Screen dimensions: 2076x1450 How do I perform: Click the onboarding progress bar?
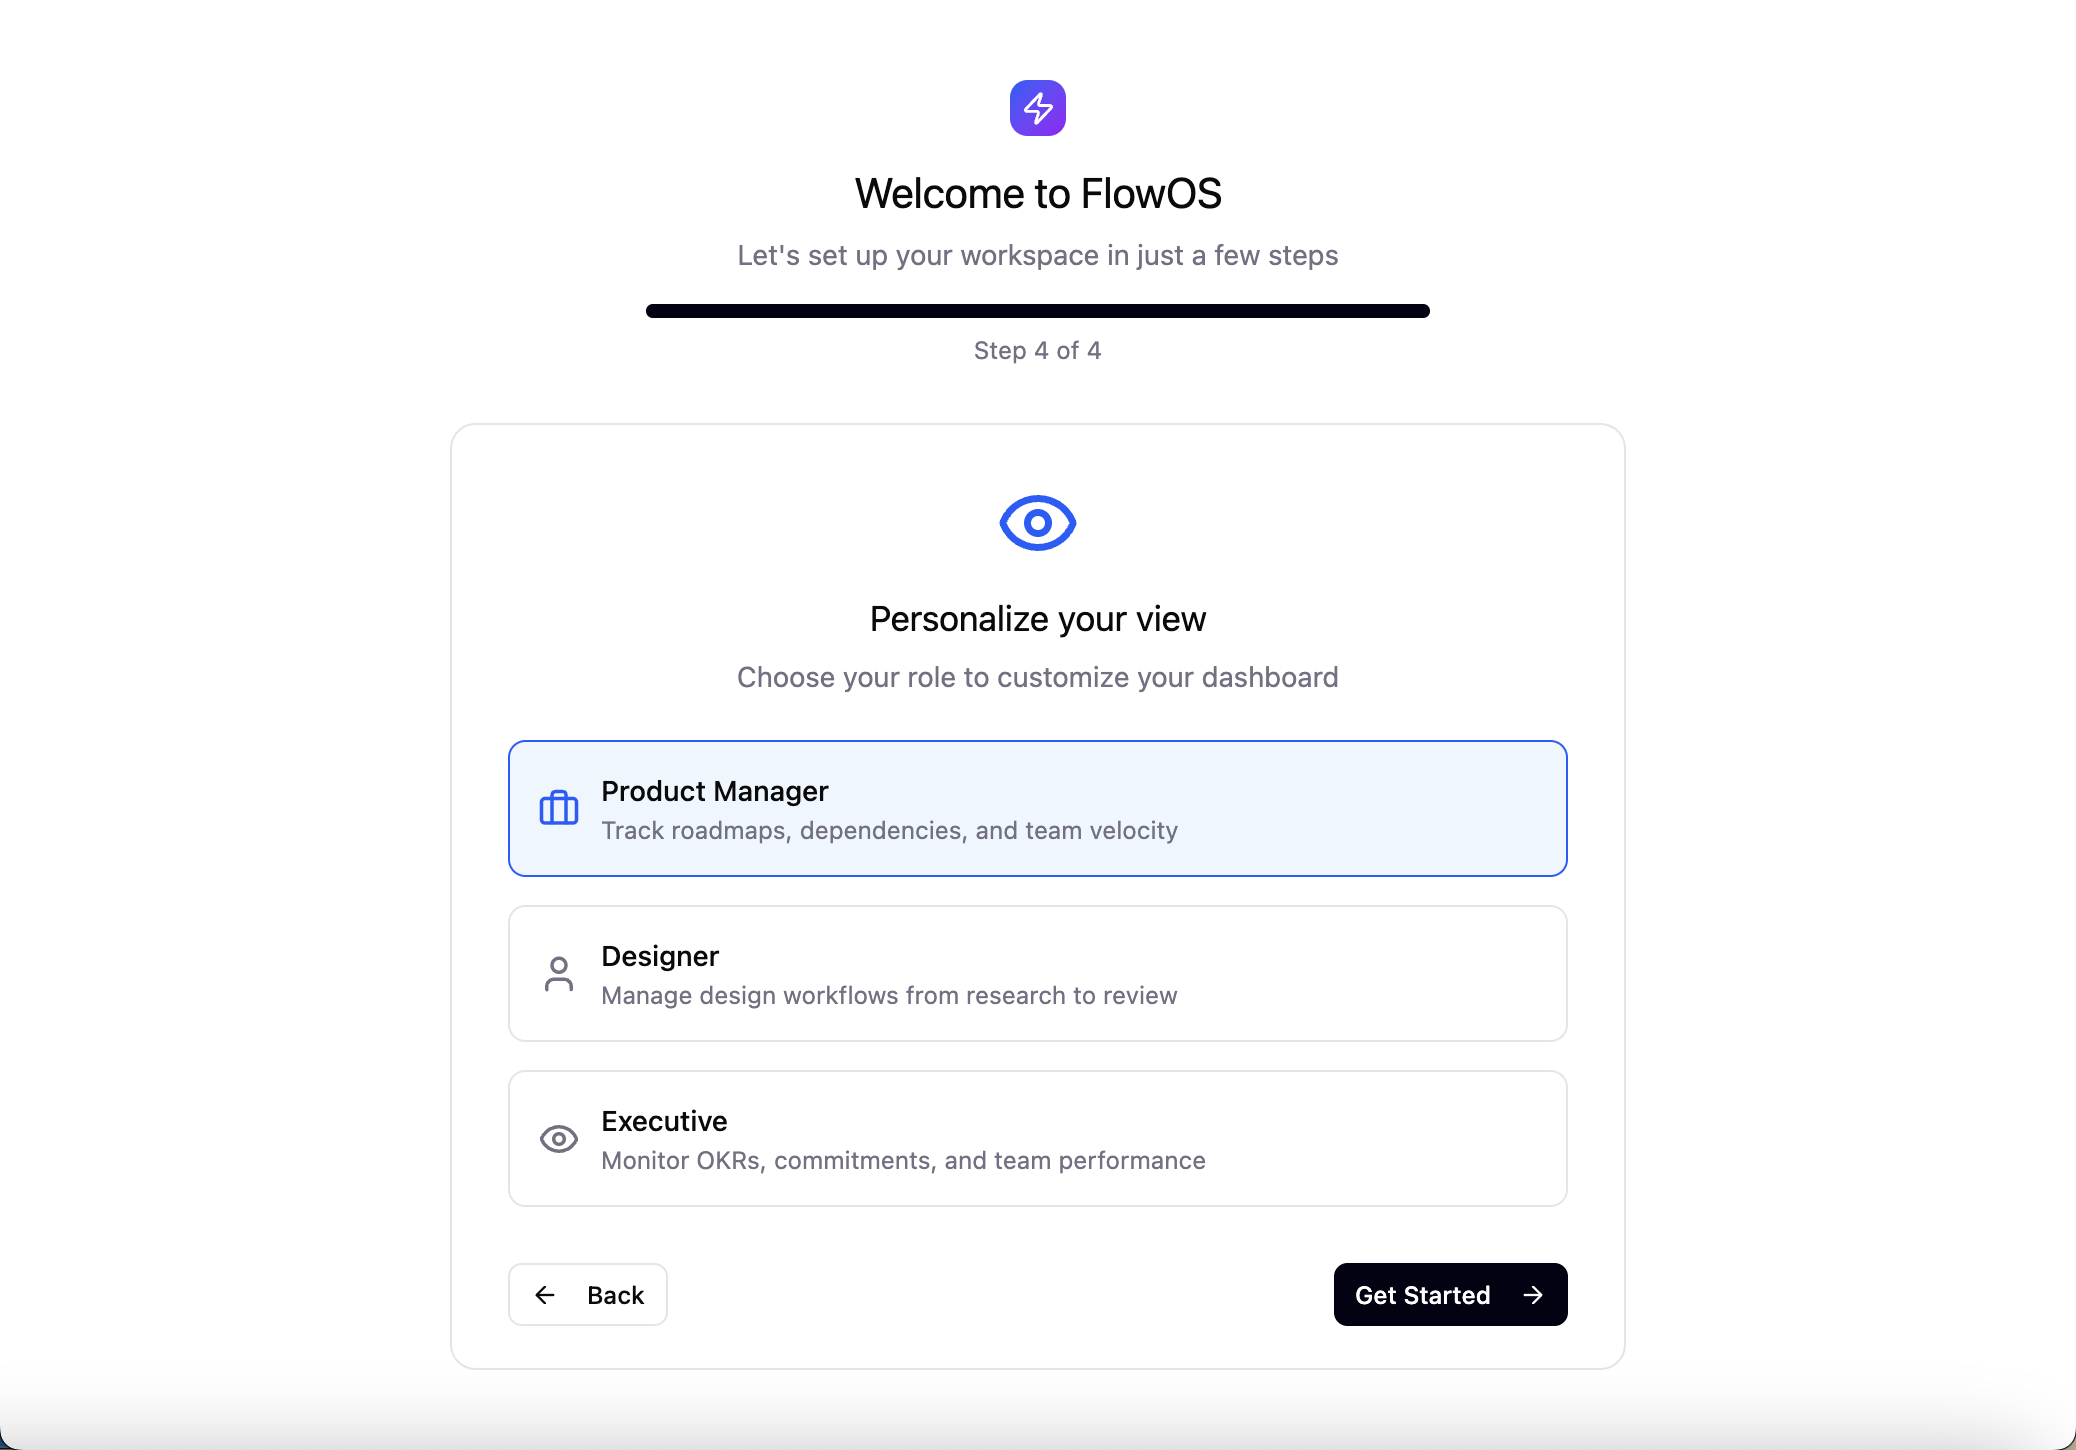point(1037,311)
